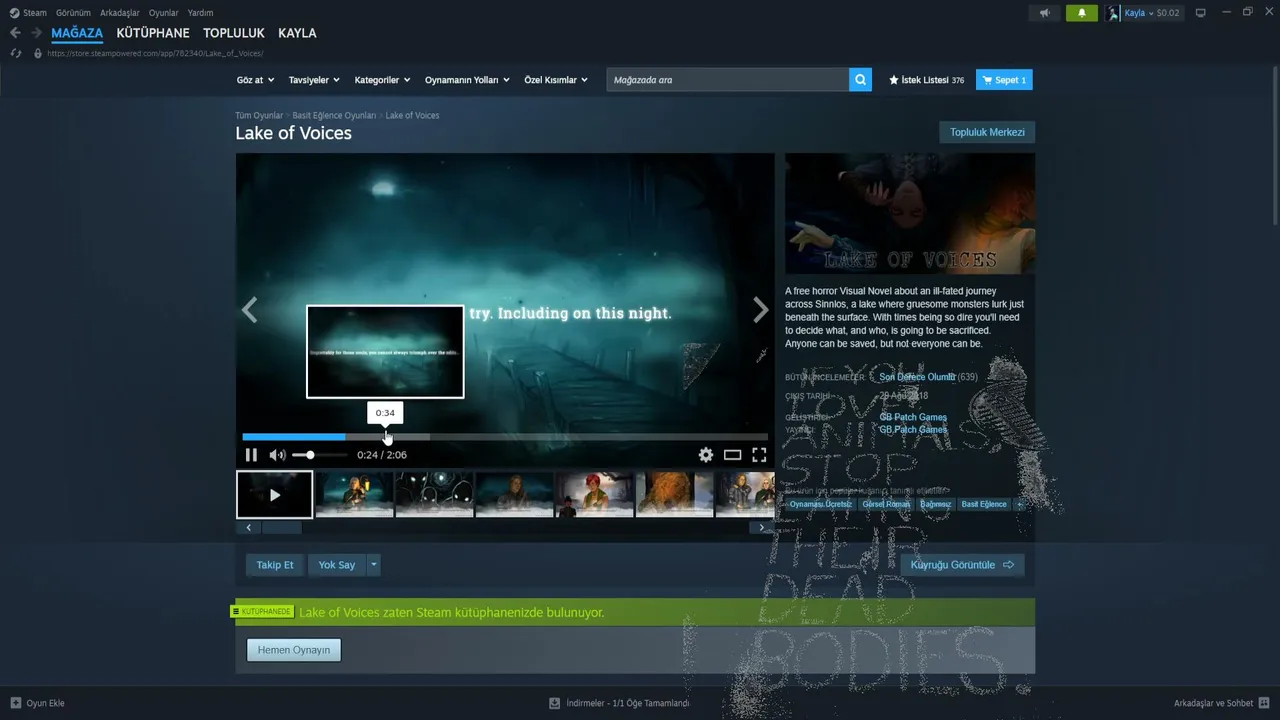Go to next media with right arrow

click(x=760, y=310)
